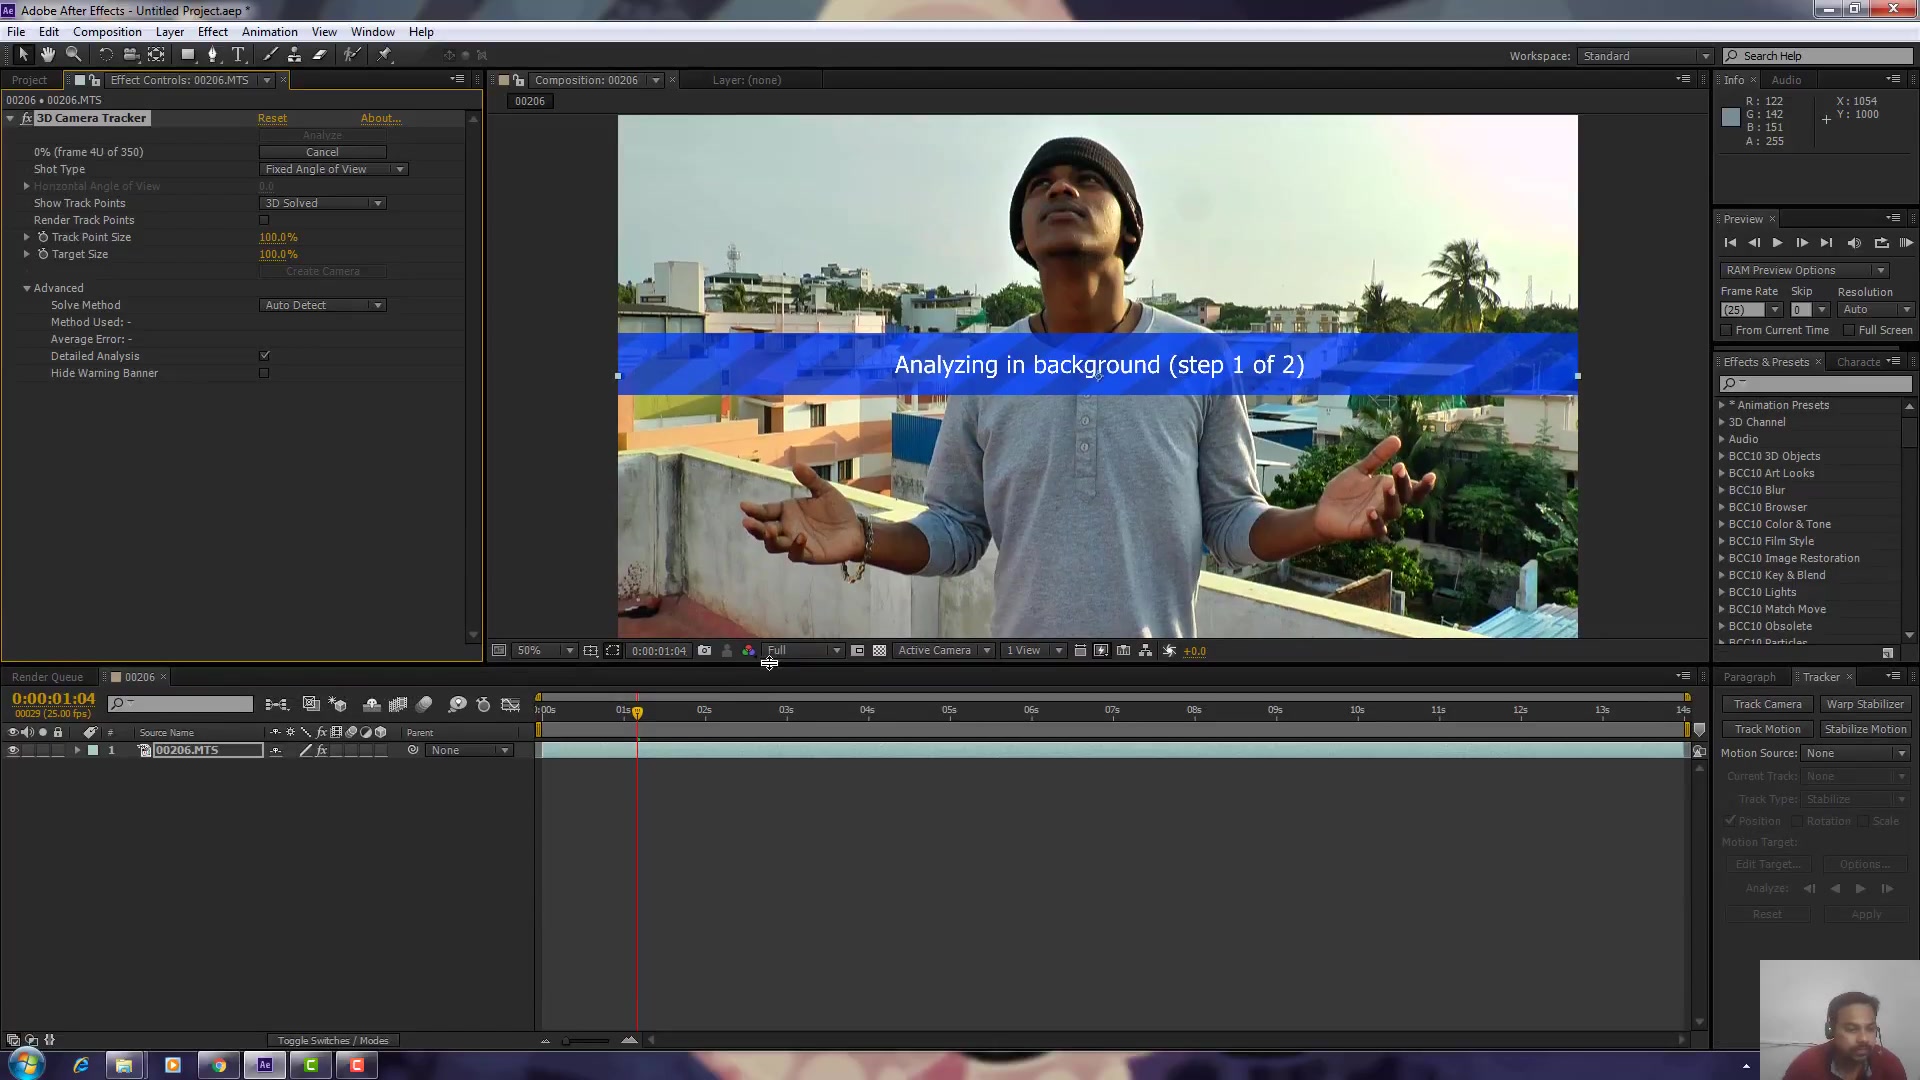This screenshot has height=1080, width=1920.
Task: Click the Warp Stabilizer button
Action: 1865,704
